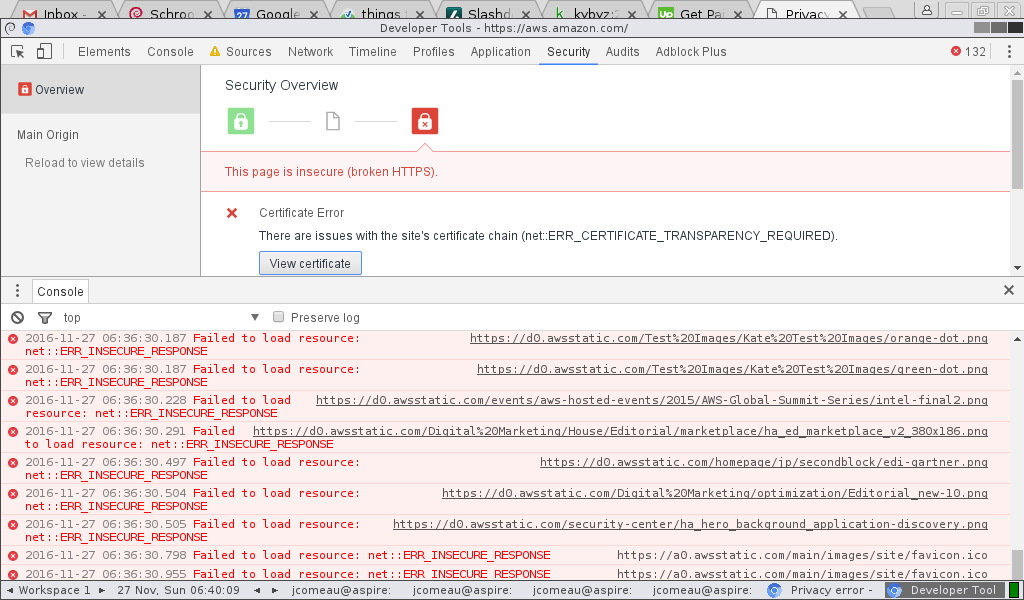The height and width of the screenshot is (600, 1024).
Task: Click "This page is insecure (broken HTTPS)." text
Action: 331,172
